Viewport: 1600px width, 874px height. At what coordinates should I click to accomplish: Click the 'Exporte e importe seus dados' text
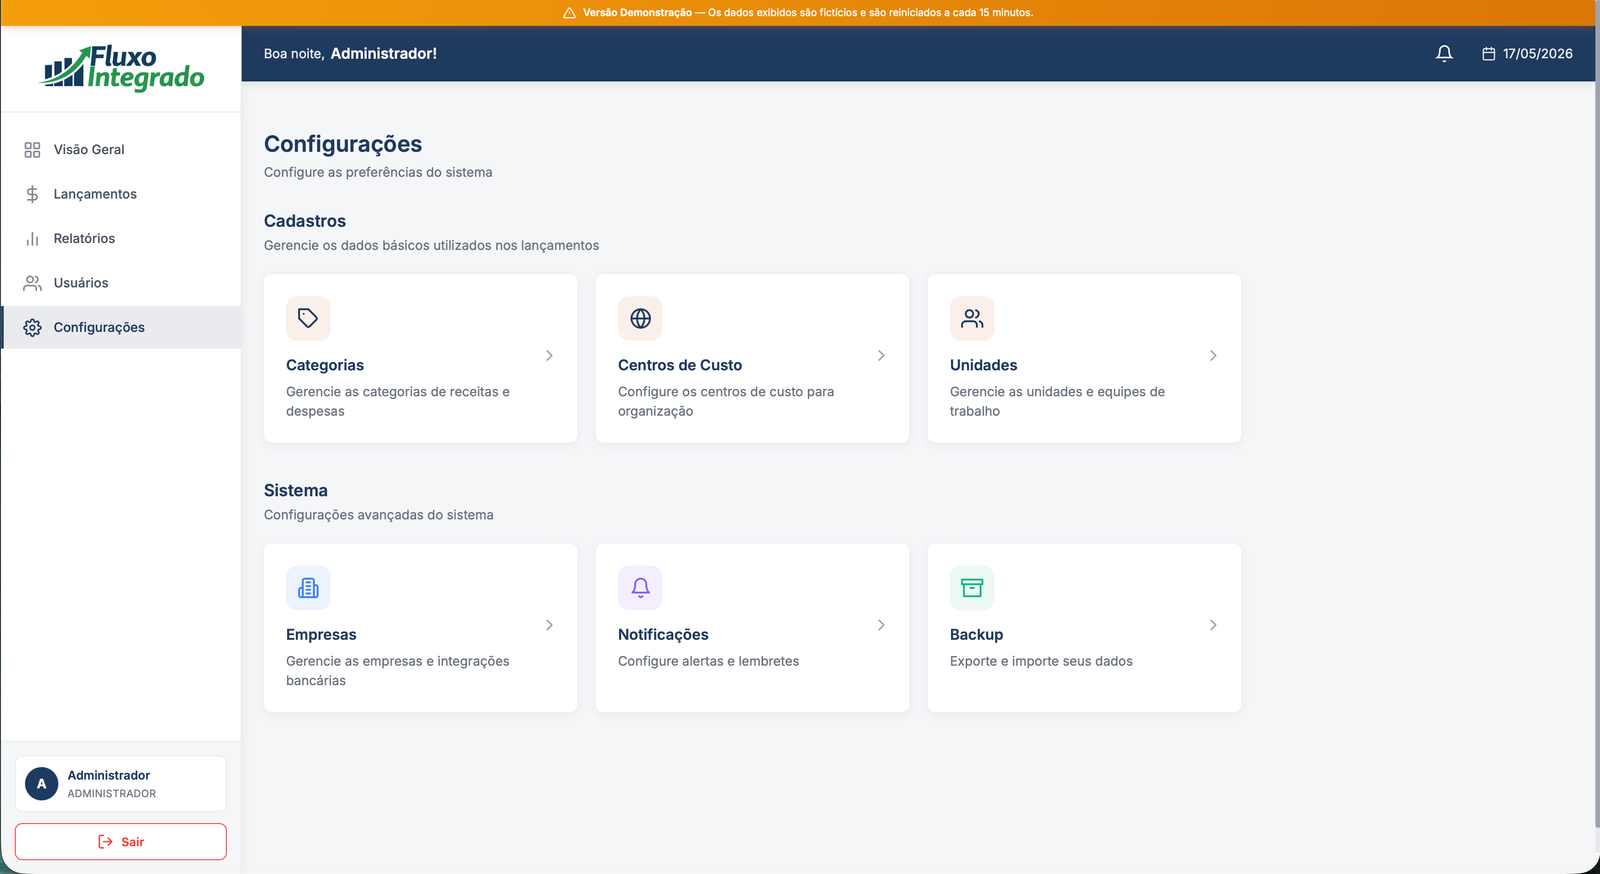(x=1041, y=662)
